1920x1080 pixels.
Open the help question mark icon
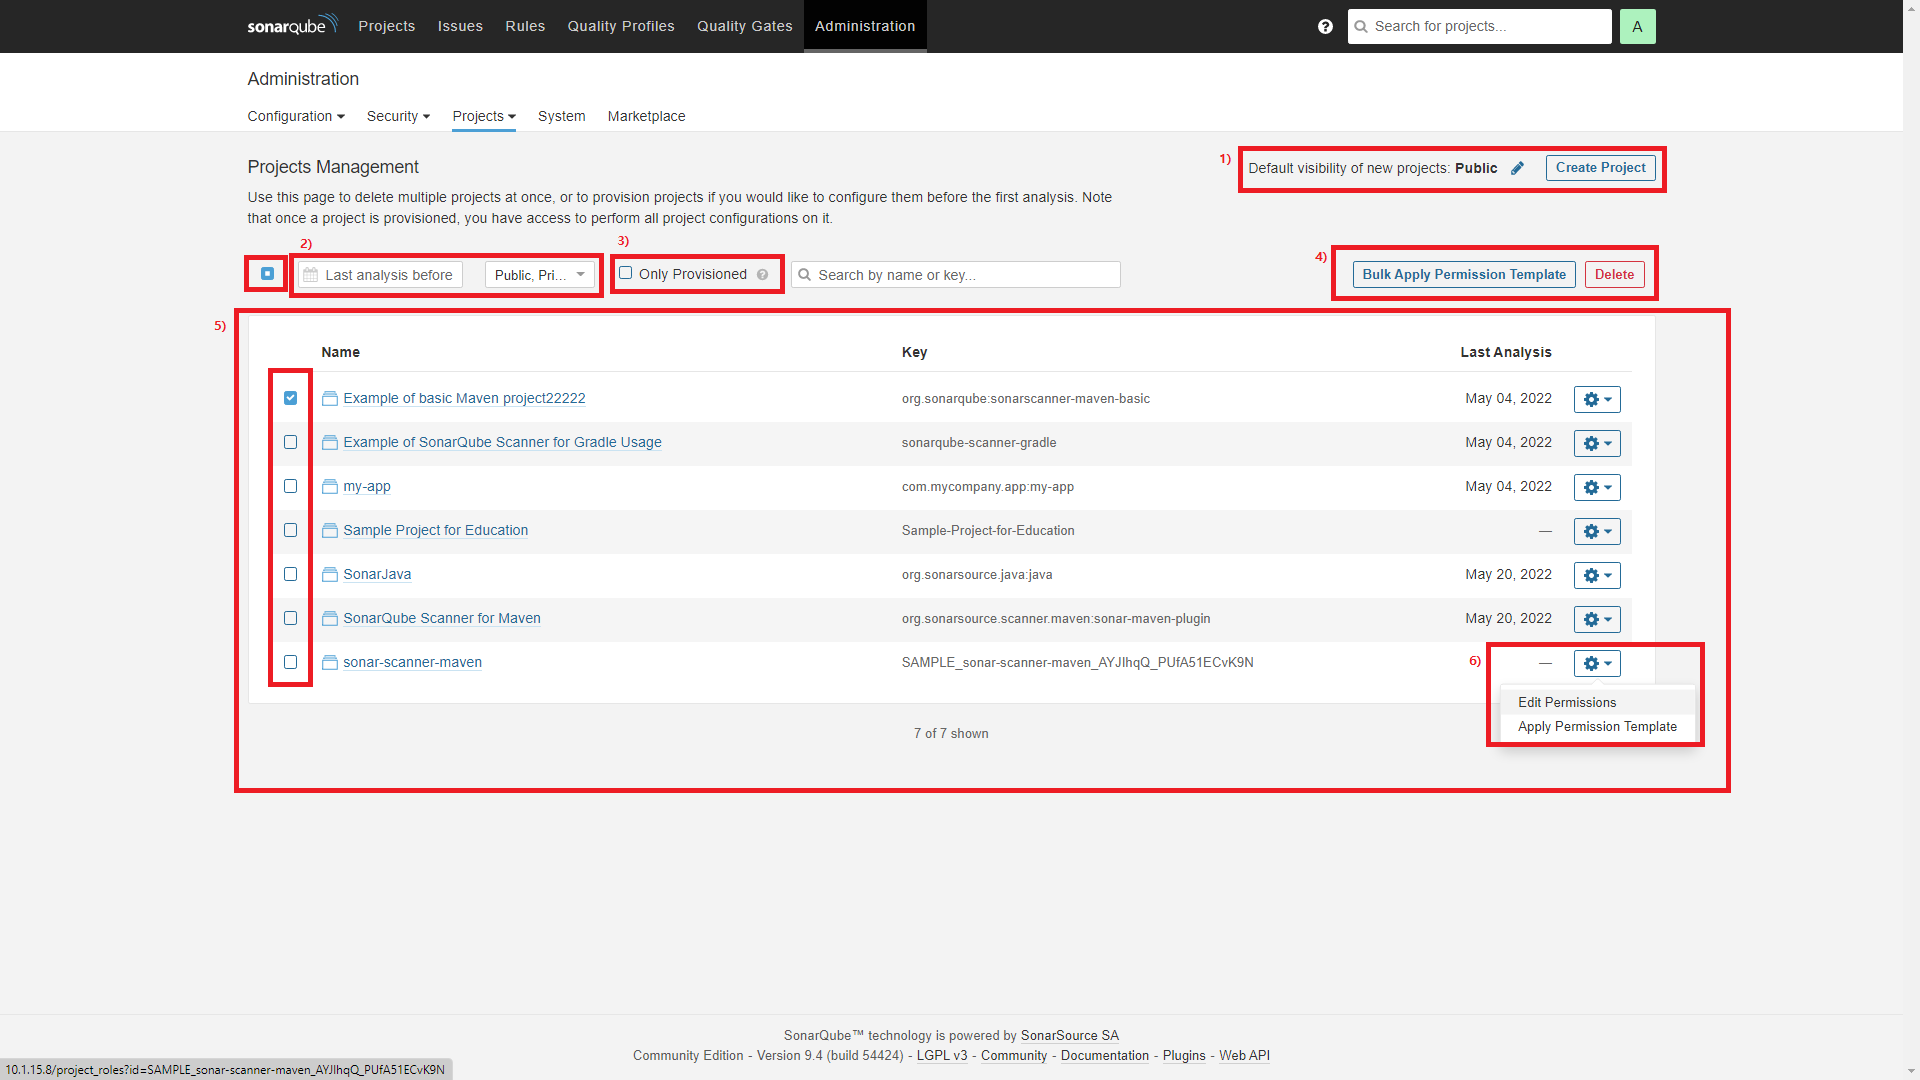click(x=1325, y=27)
